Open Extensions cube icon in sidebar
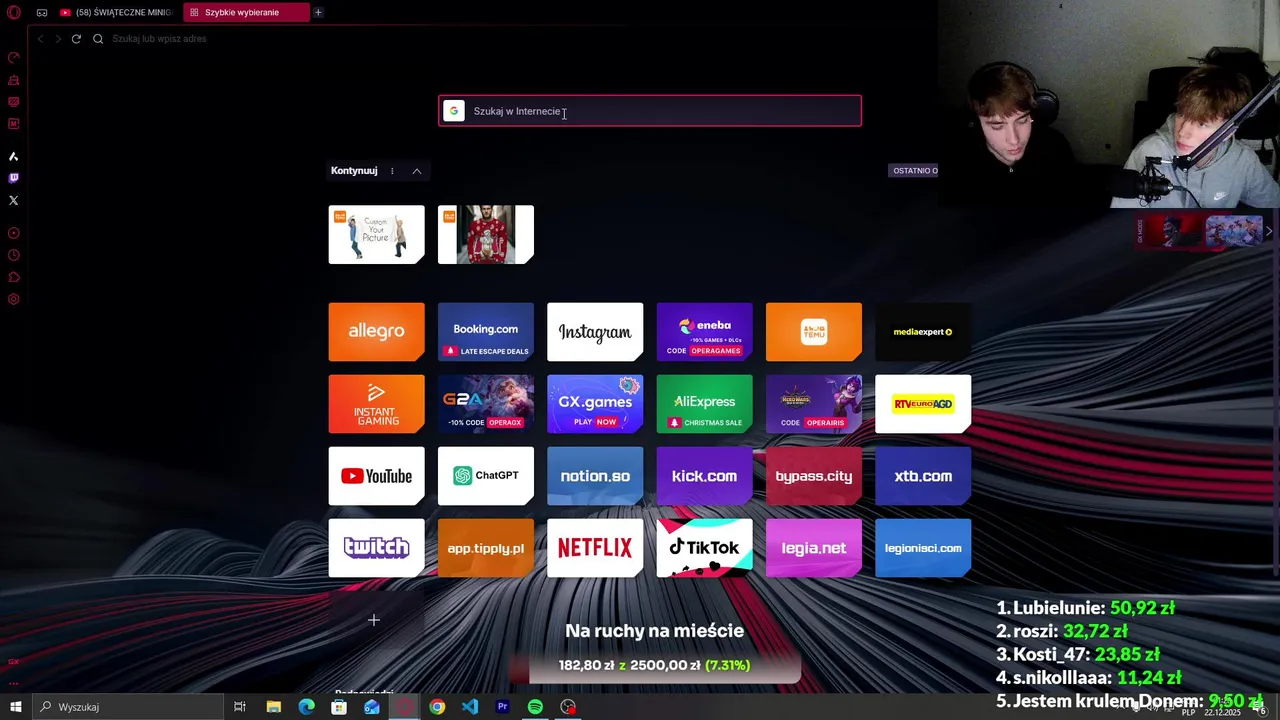 tap(14, 277)
